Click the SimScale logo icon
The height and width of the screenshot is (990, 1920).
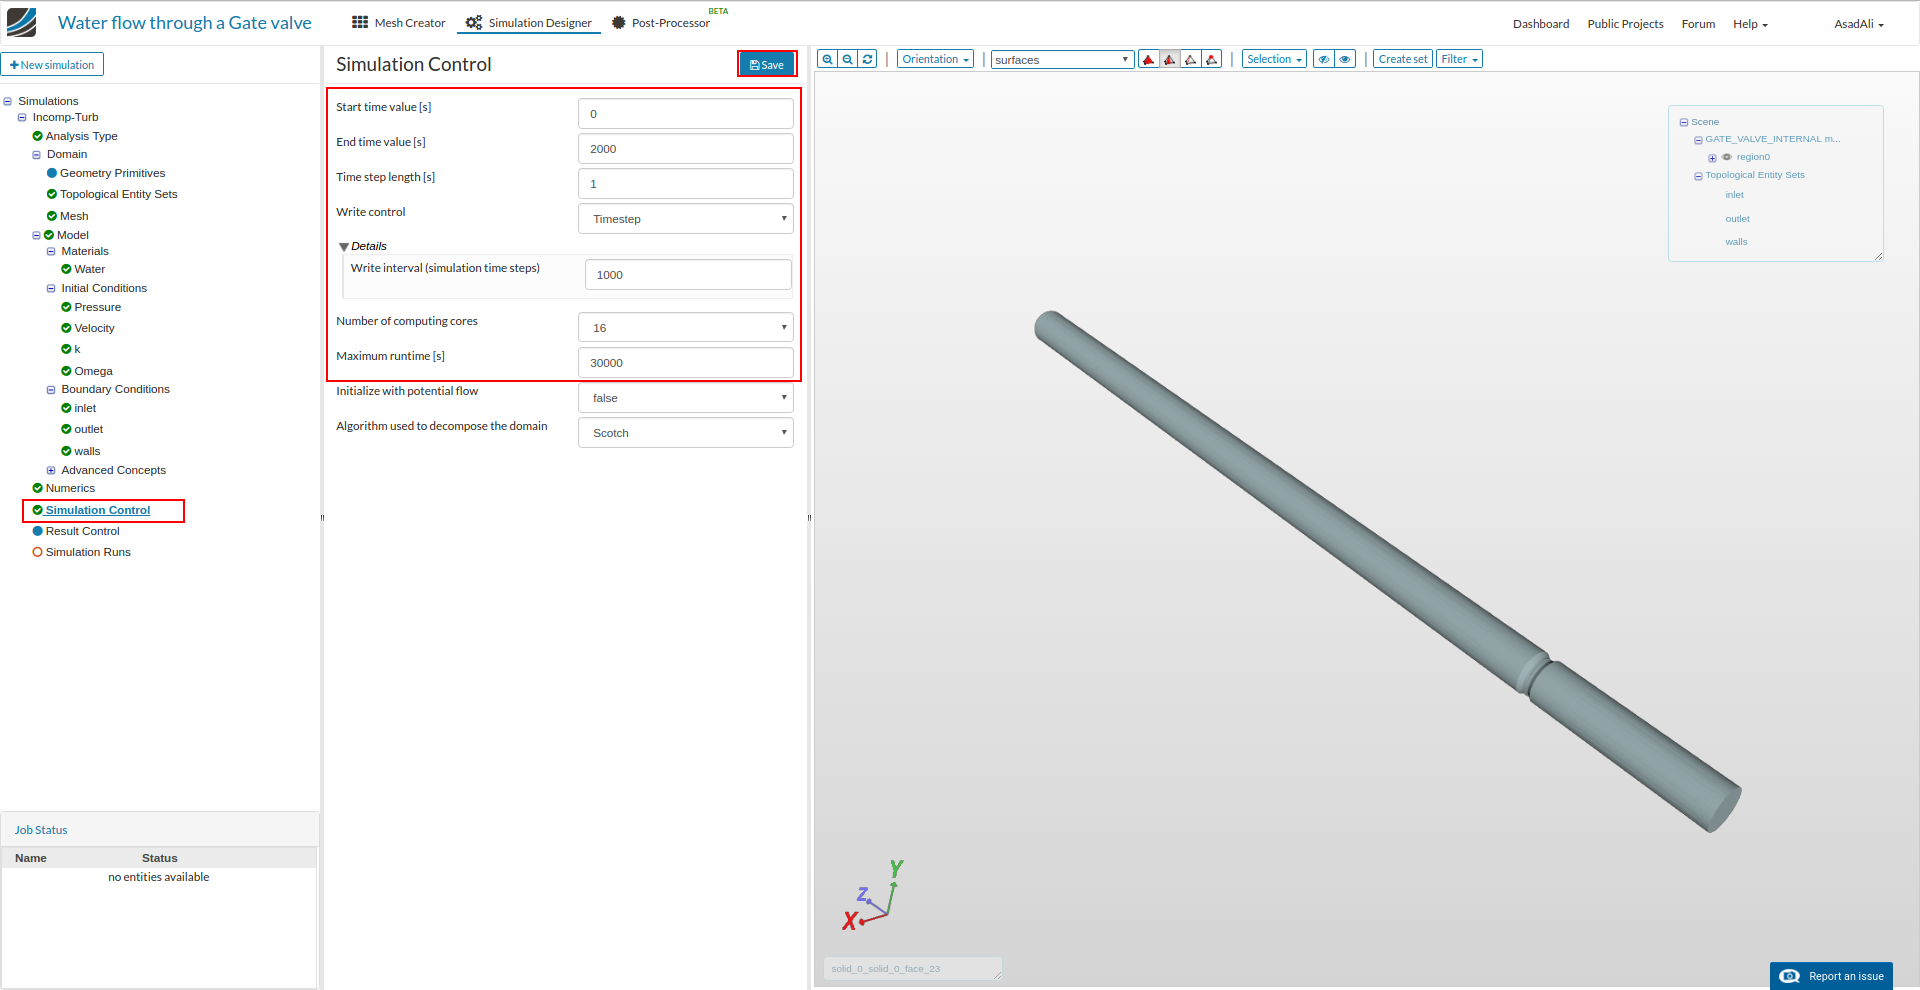pos(21,22)
